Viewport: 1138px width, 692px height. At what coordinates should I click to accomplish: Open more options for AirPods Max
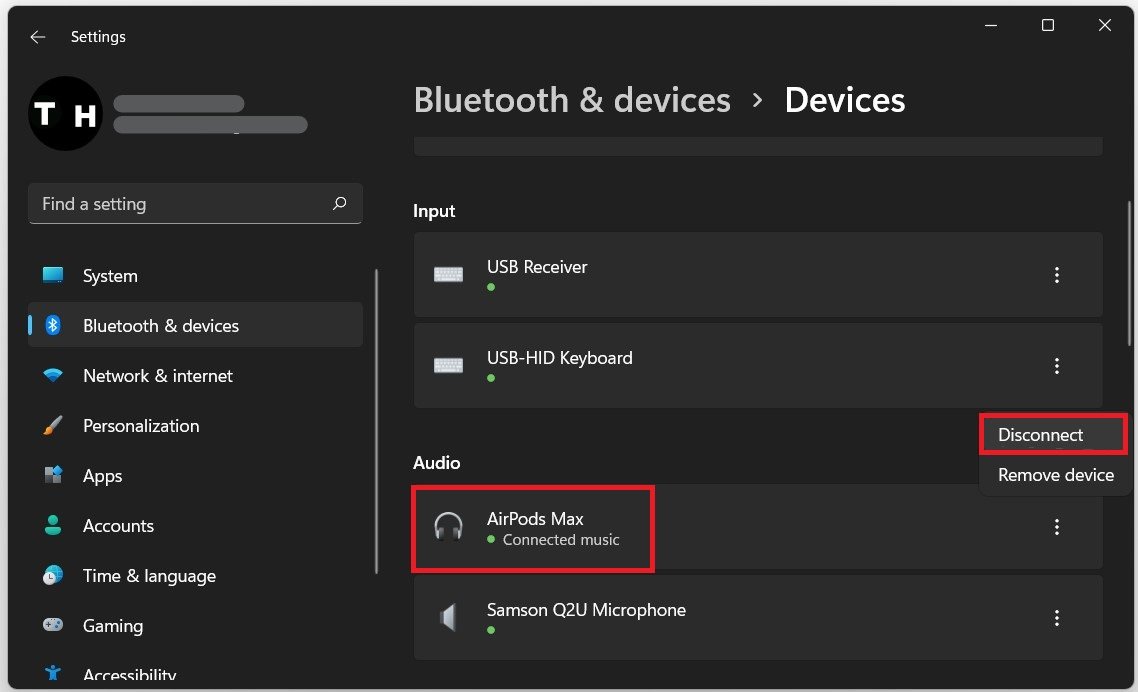point(1057,528)
